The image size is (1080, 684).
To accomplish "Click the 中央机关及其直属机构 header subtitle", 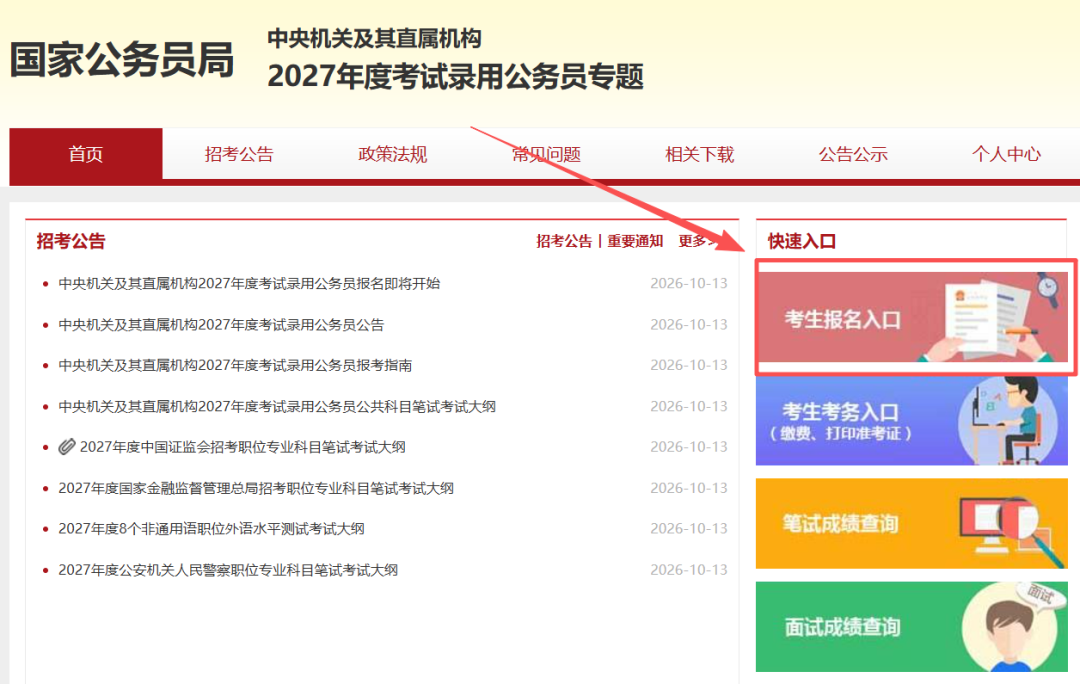I will (x=375, y=39).
